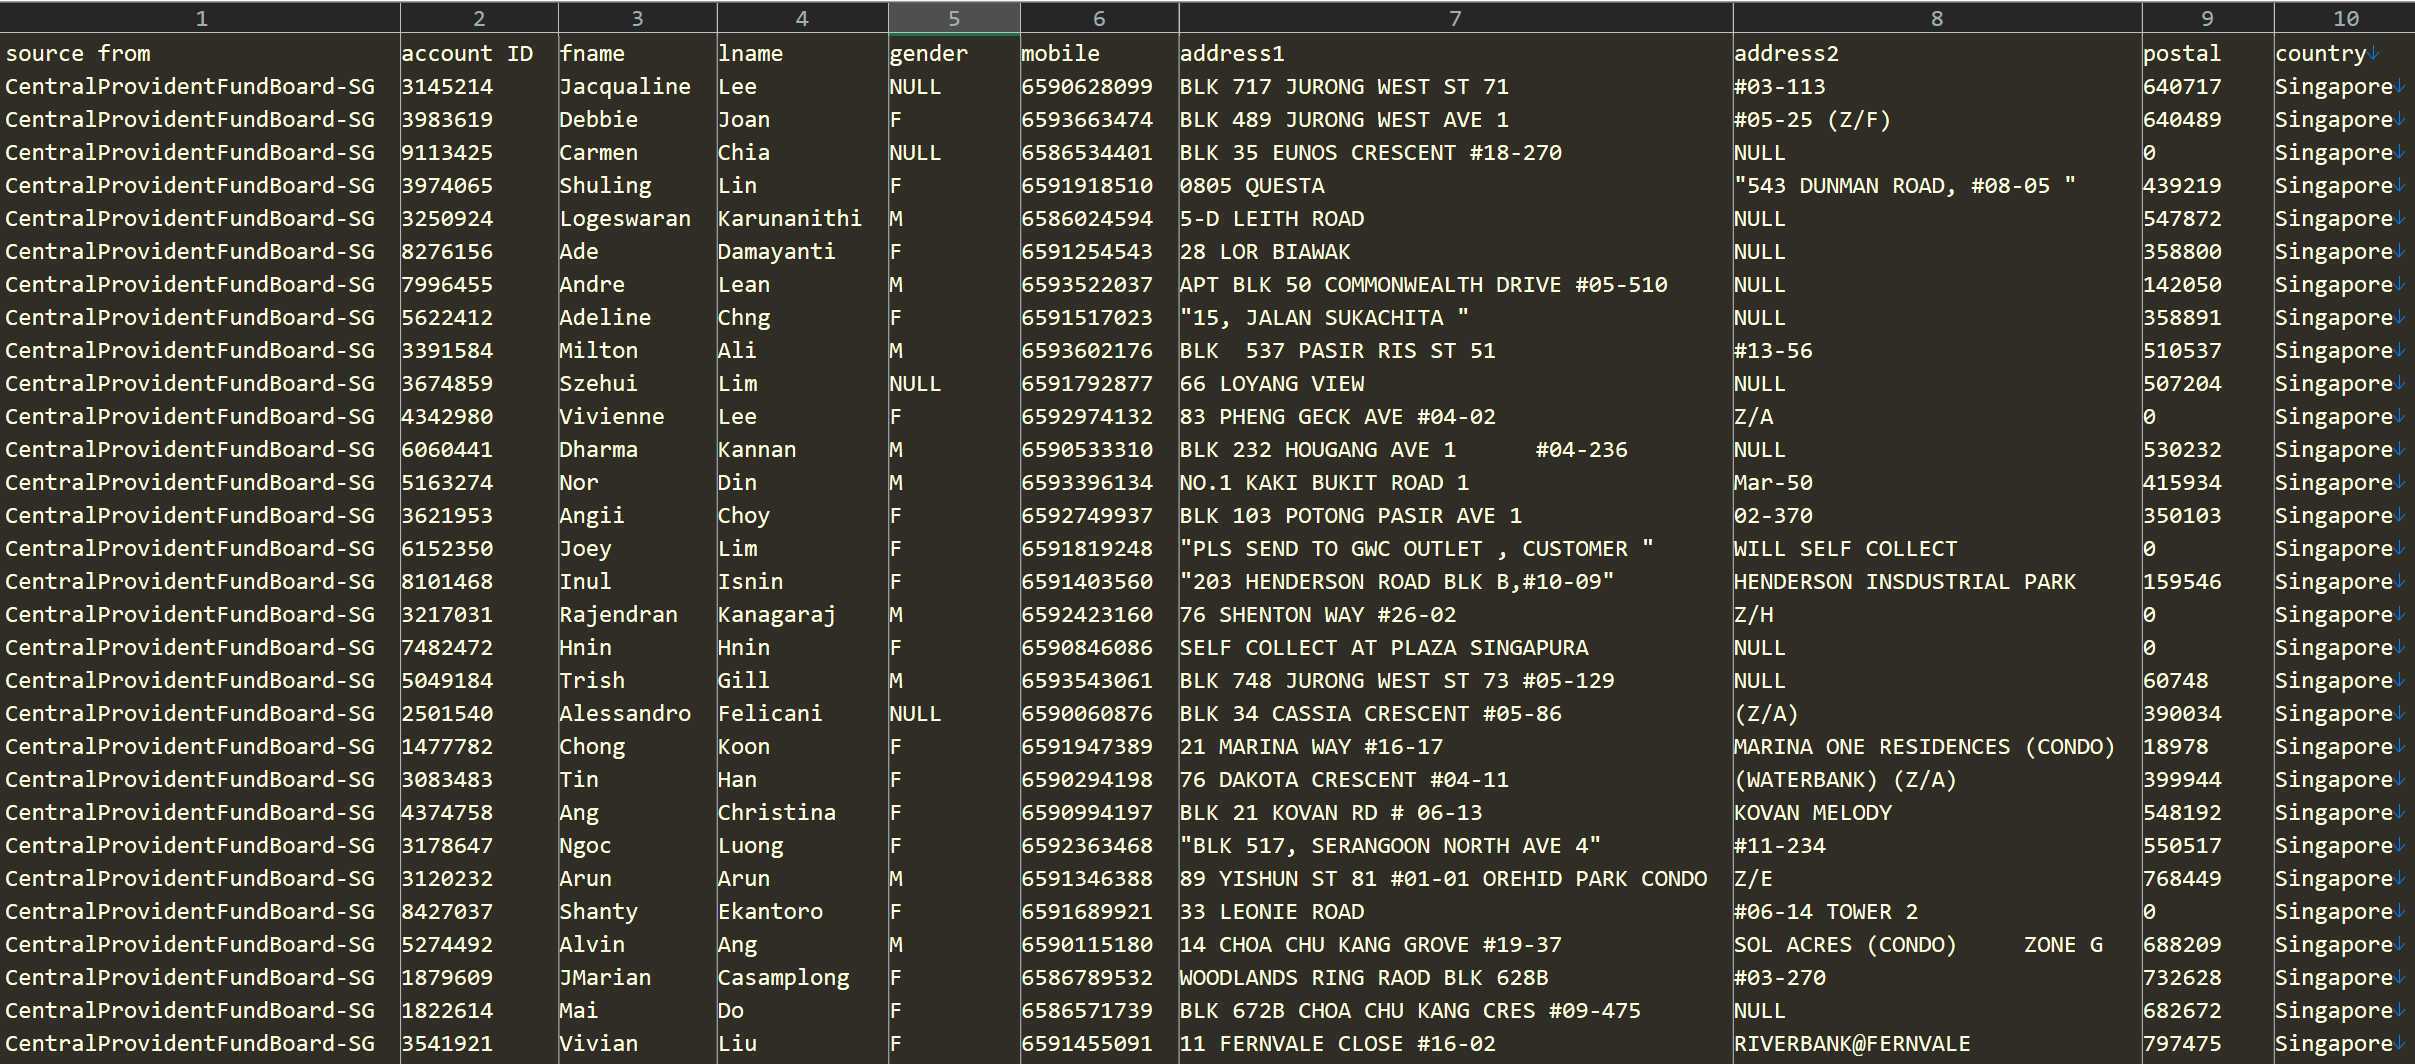Viewport: 2415px width, 1064px height.
Task: Click the NULL gender cell for Carmen
Action: tap(915, 153)
